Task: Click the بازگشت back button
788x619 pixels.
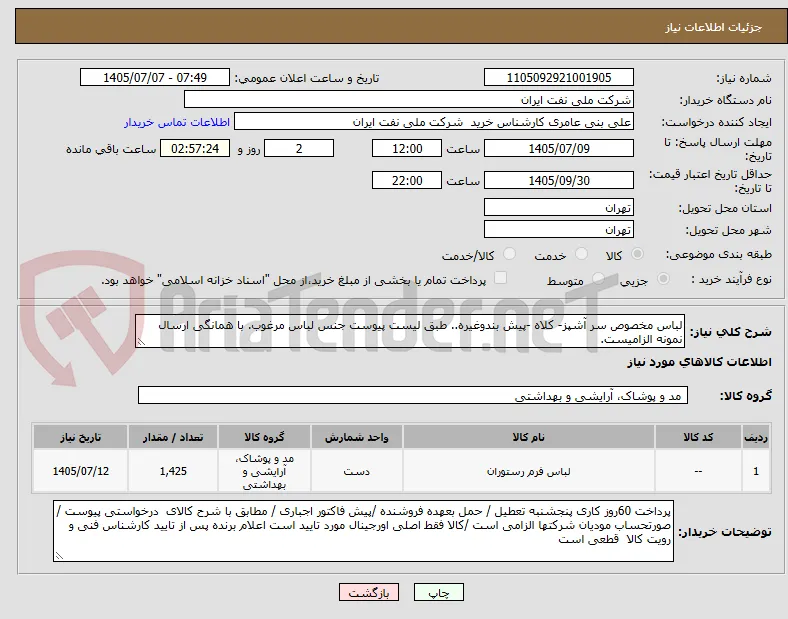Action: 369,593
